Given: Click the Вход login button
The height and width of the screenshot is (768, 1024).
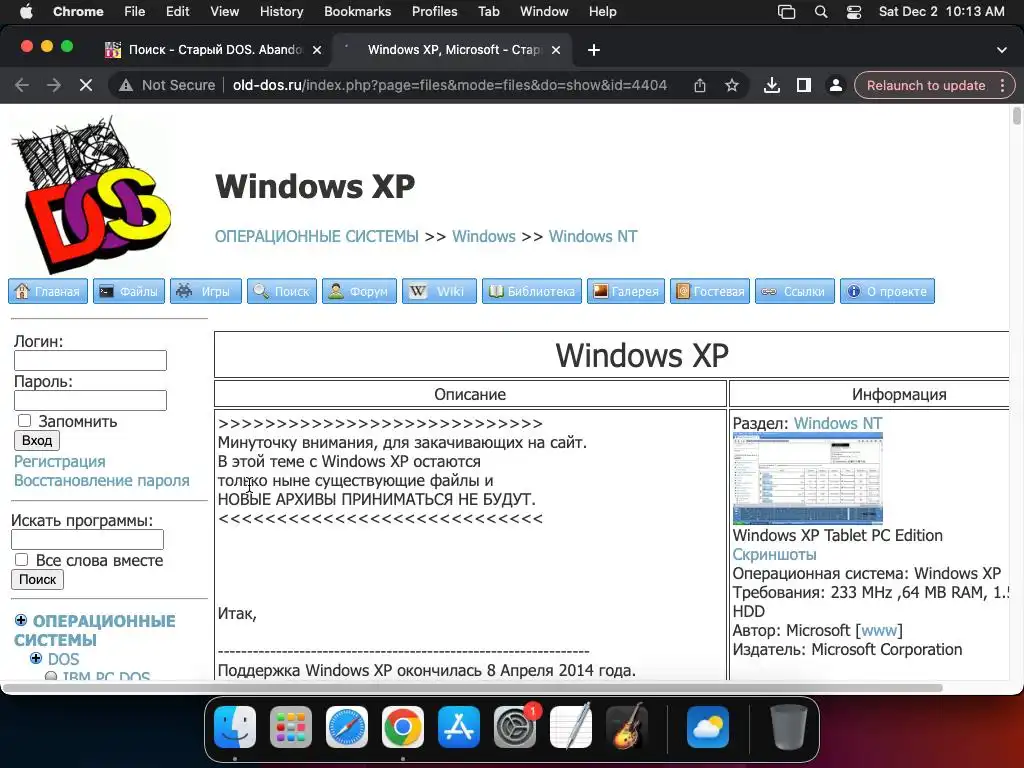Looking at the screenshot, I should [x=37, y=440].
